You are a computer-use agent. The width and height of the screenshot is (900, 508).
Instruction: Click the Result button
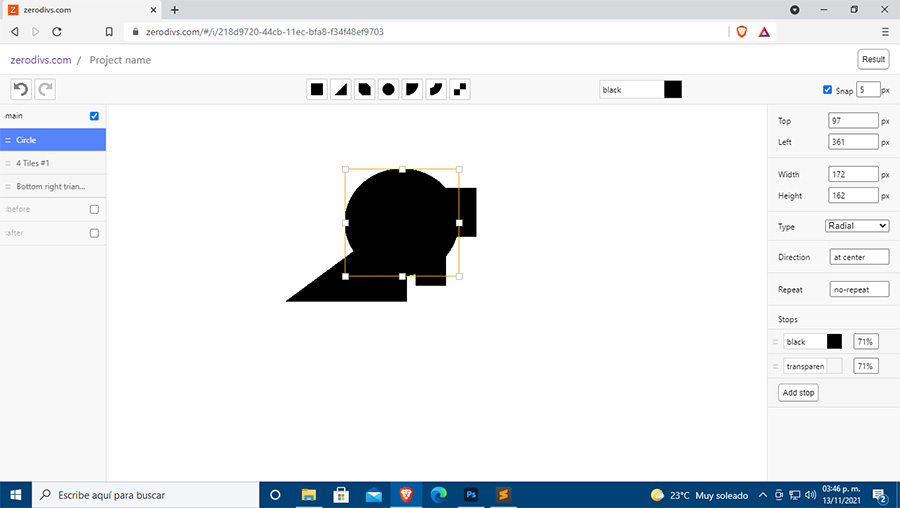[x=873, y=60]
